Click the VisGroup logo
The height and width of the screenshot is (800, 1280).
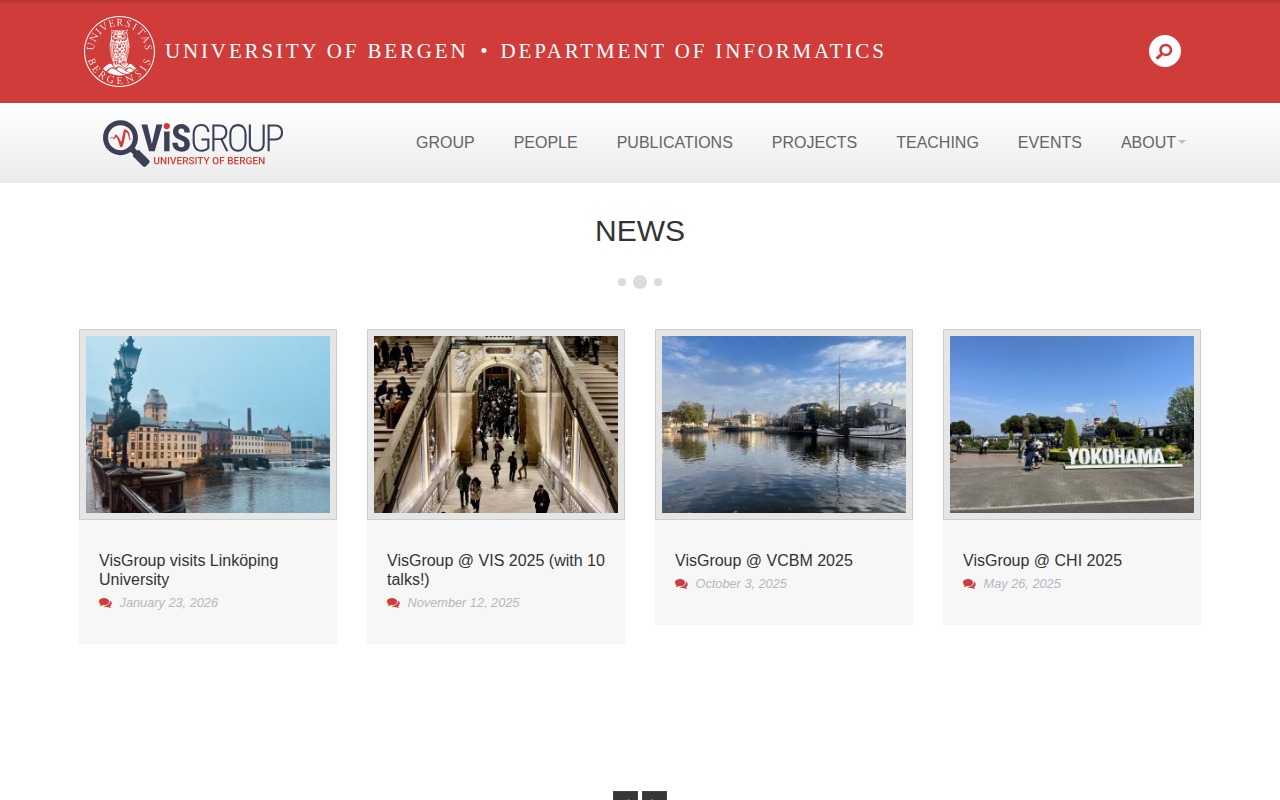[193, 143]
